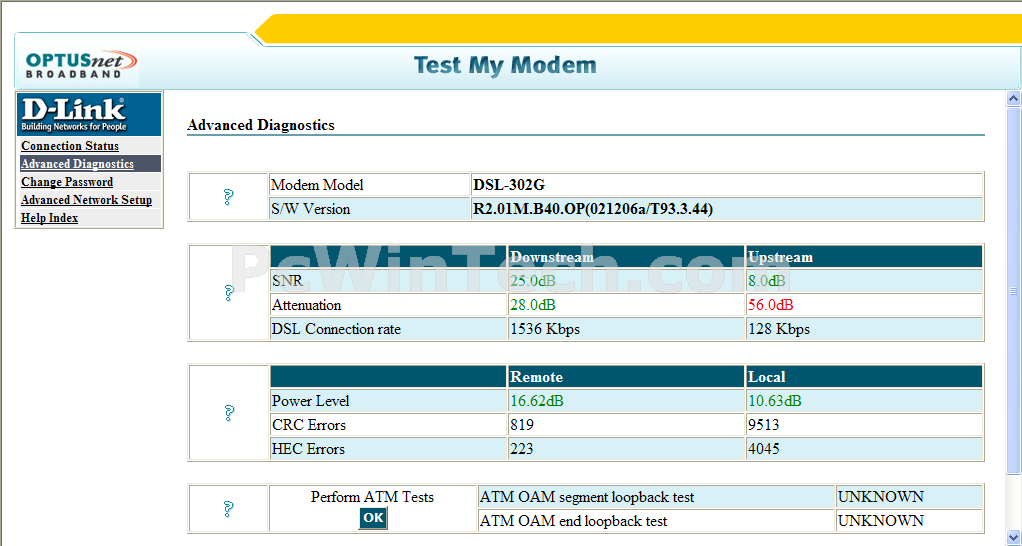Go to Change Password
The width and height of the screenshot is (1022, 546).
pyautogui.click(x=66, y=182)
